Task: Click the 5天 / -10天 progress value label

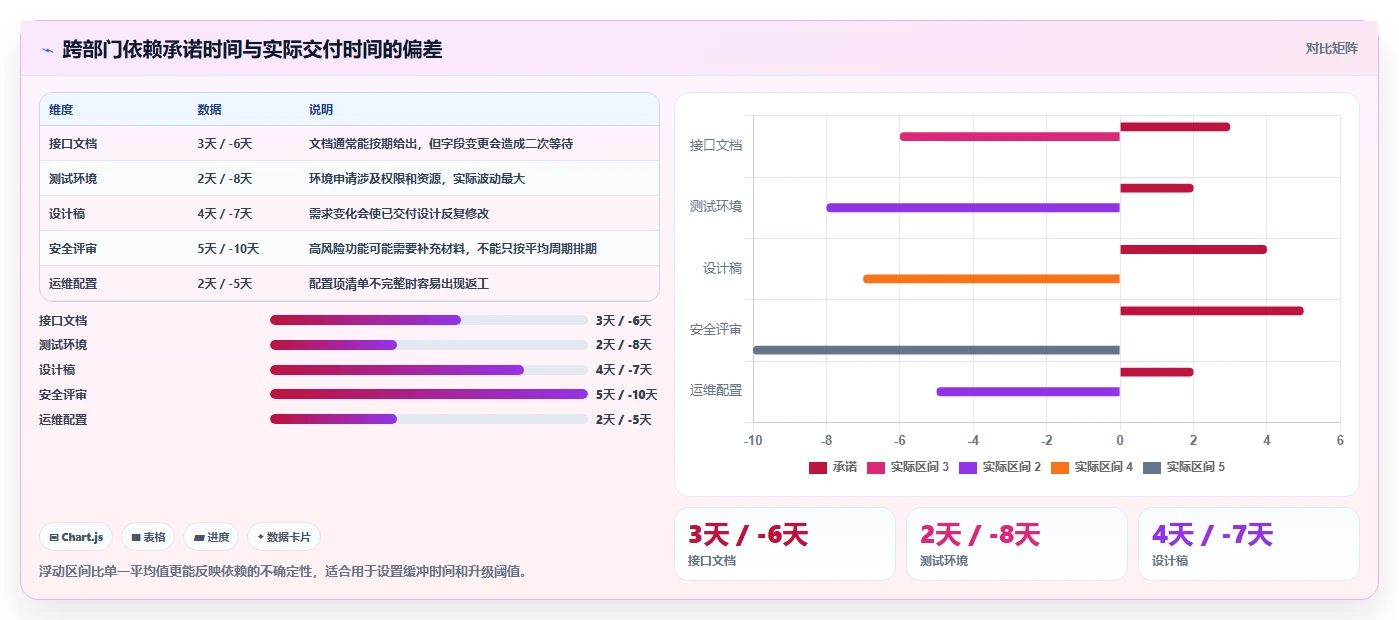Action: pos(627,395)
